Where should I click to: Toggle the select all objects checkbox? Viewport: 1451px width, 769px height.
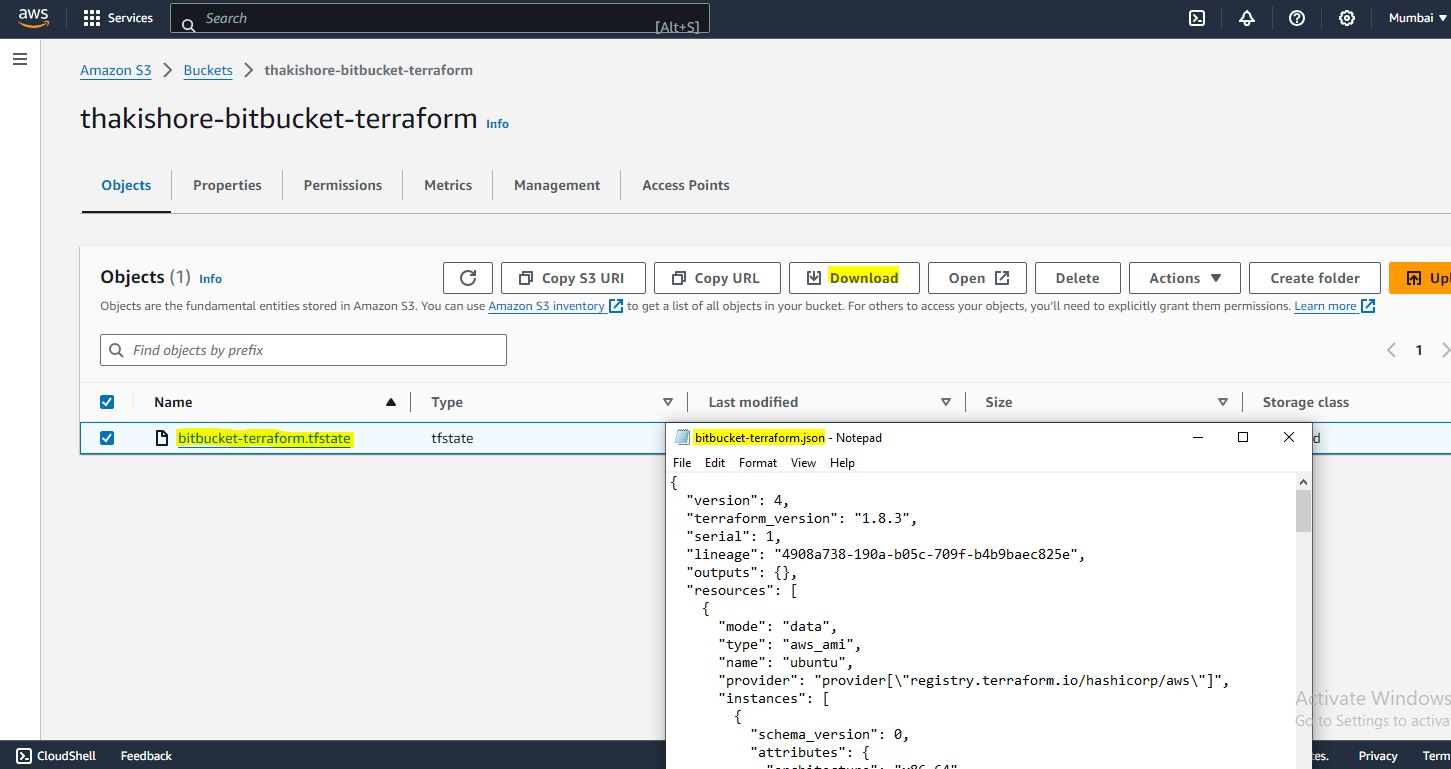107,402
